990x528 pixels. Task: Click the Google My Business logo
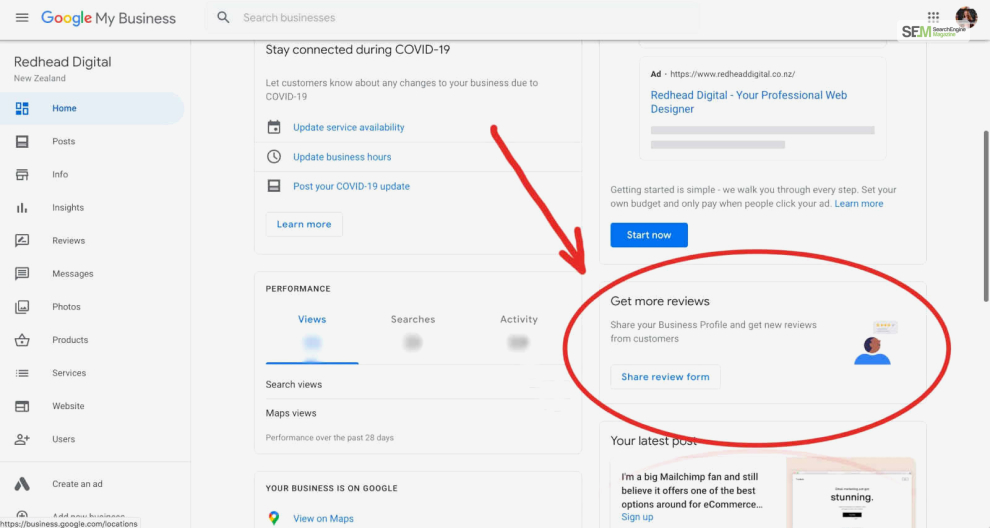[109, 18]
